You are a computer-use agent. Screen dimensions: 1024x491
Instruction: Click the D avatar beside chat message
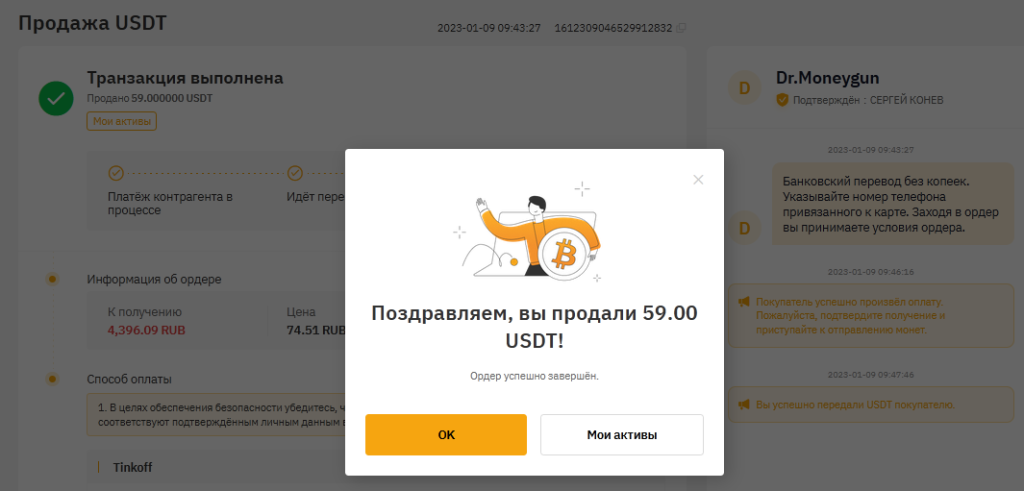tap(744, 228)
